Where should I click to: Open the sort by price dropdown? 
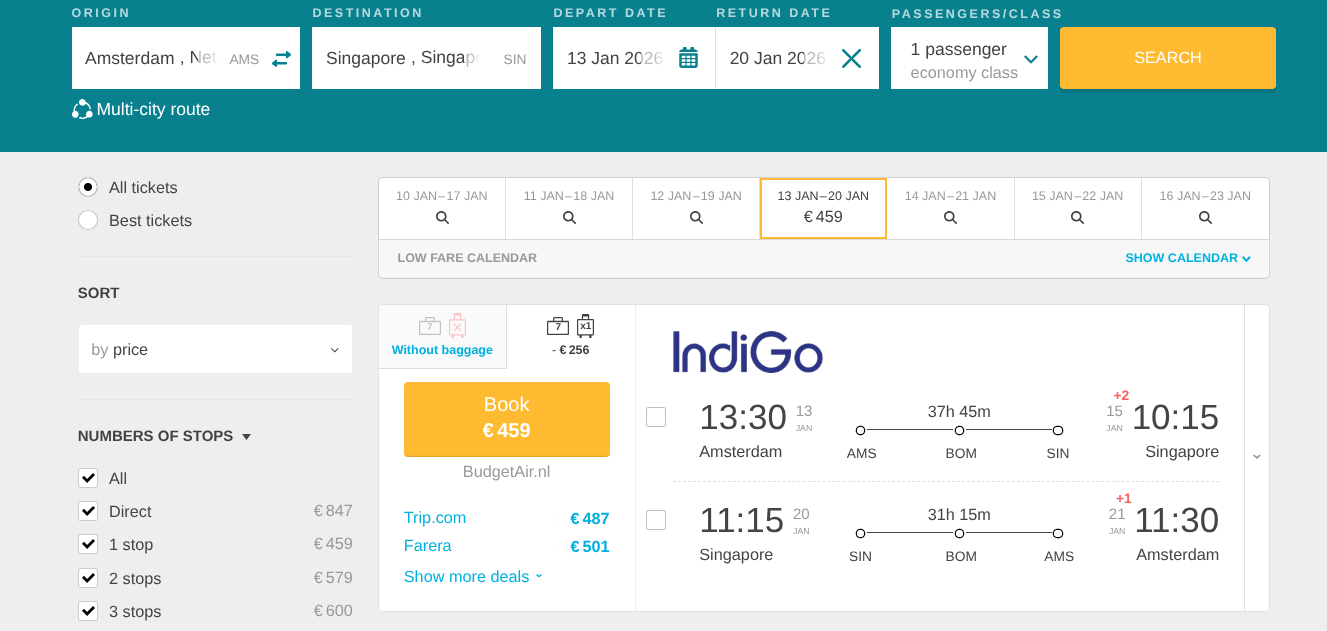tap(215, 350)
